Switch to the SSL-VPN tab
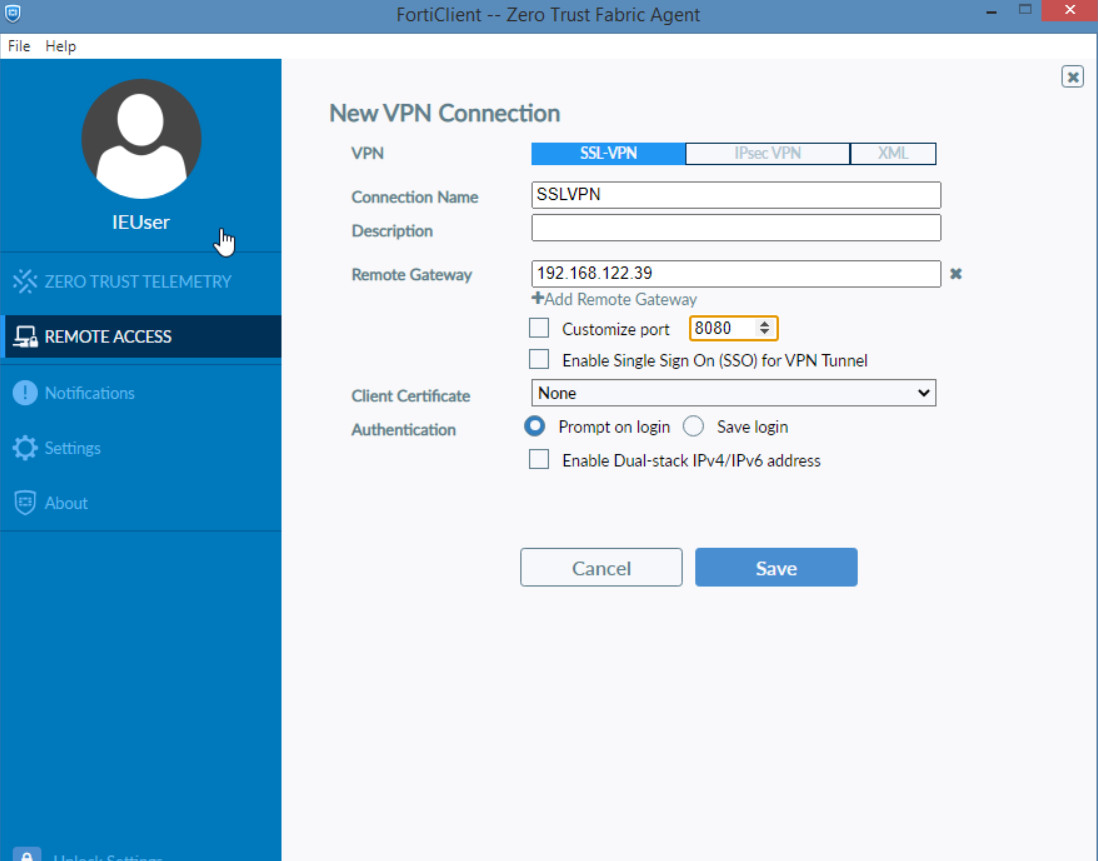 [x=608, y=153]
